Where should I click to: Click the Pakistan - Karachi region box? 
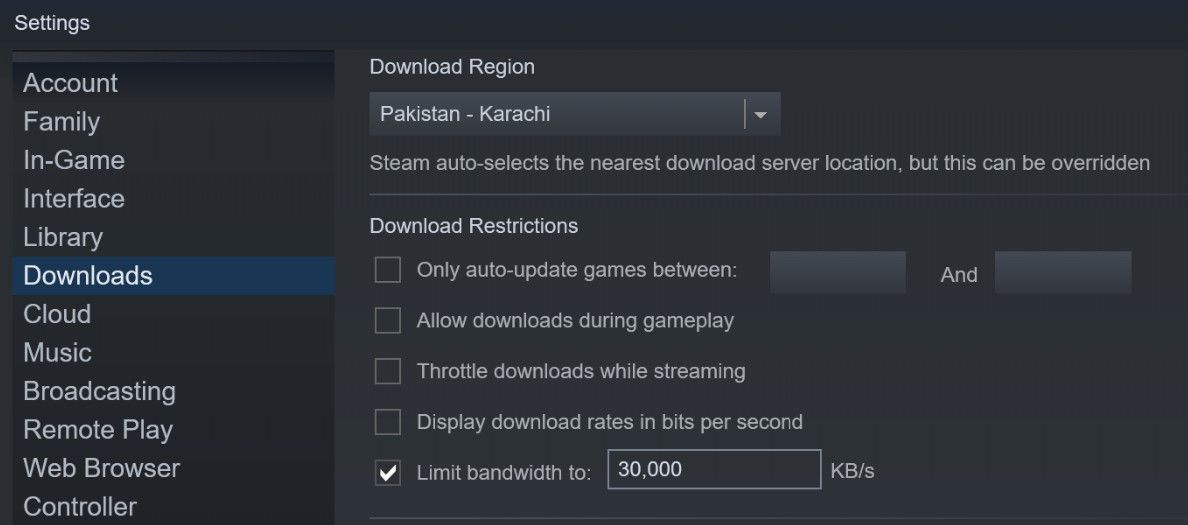coord(556,114)
